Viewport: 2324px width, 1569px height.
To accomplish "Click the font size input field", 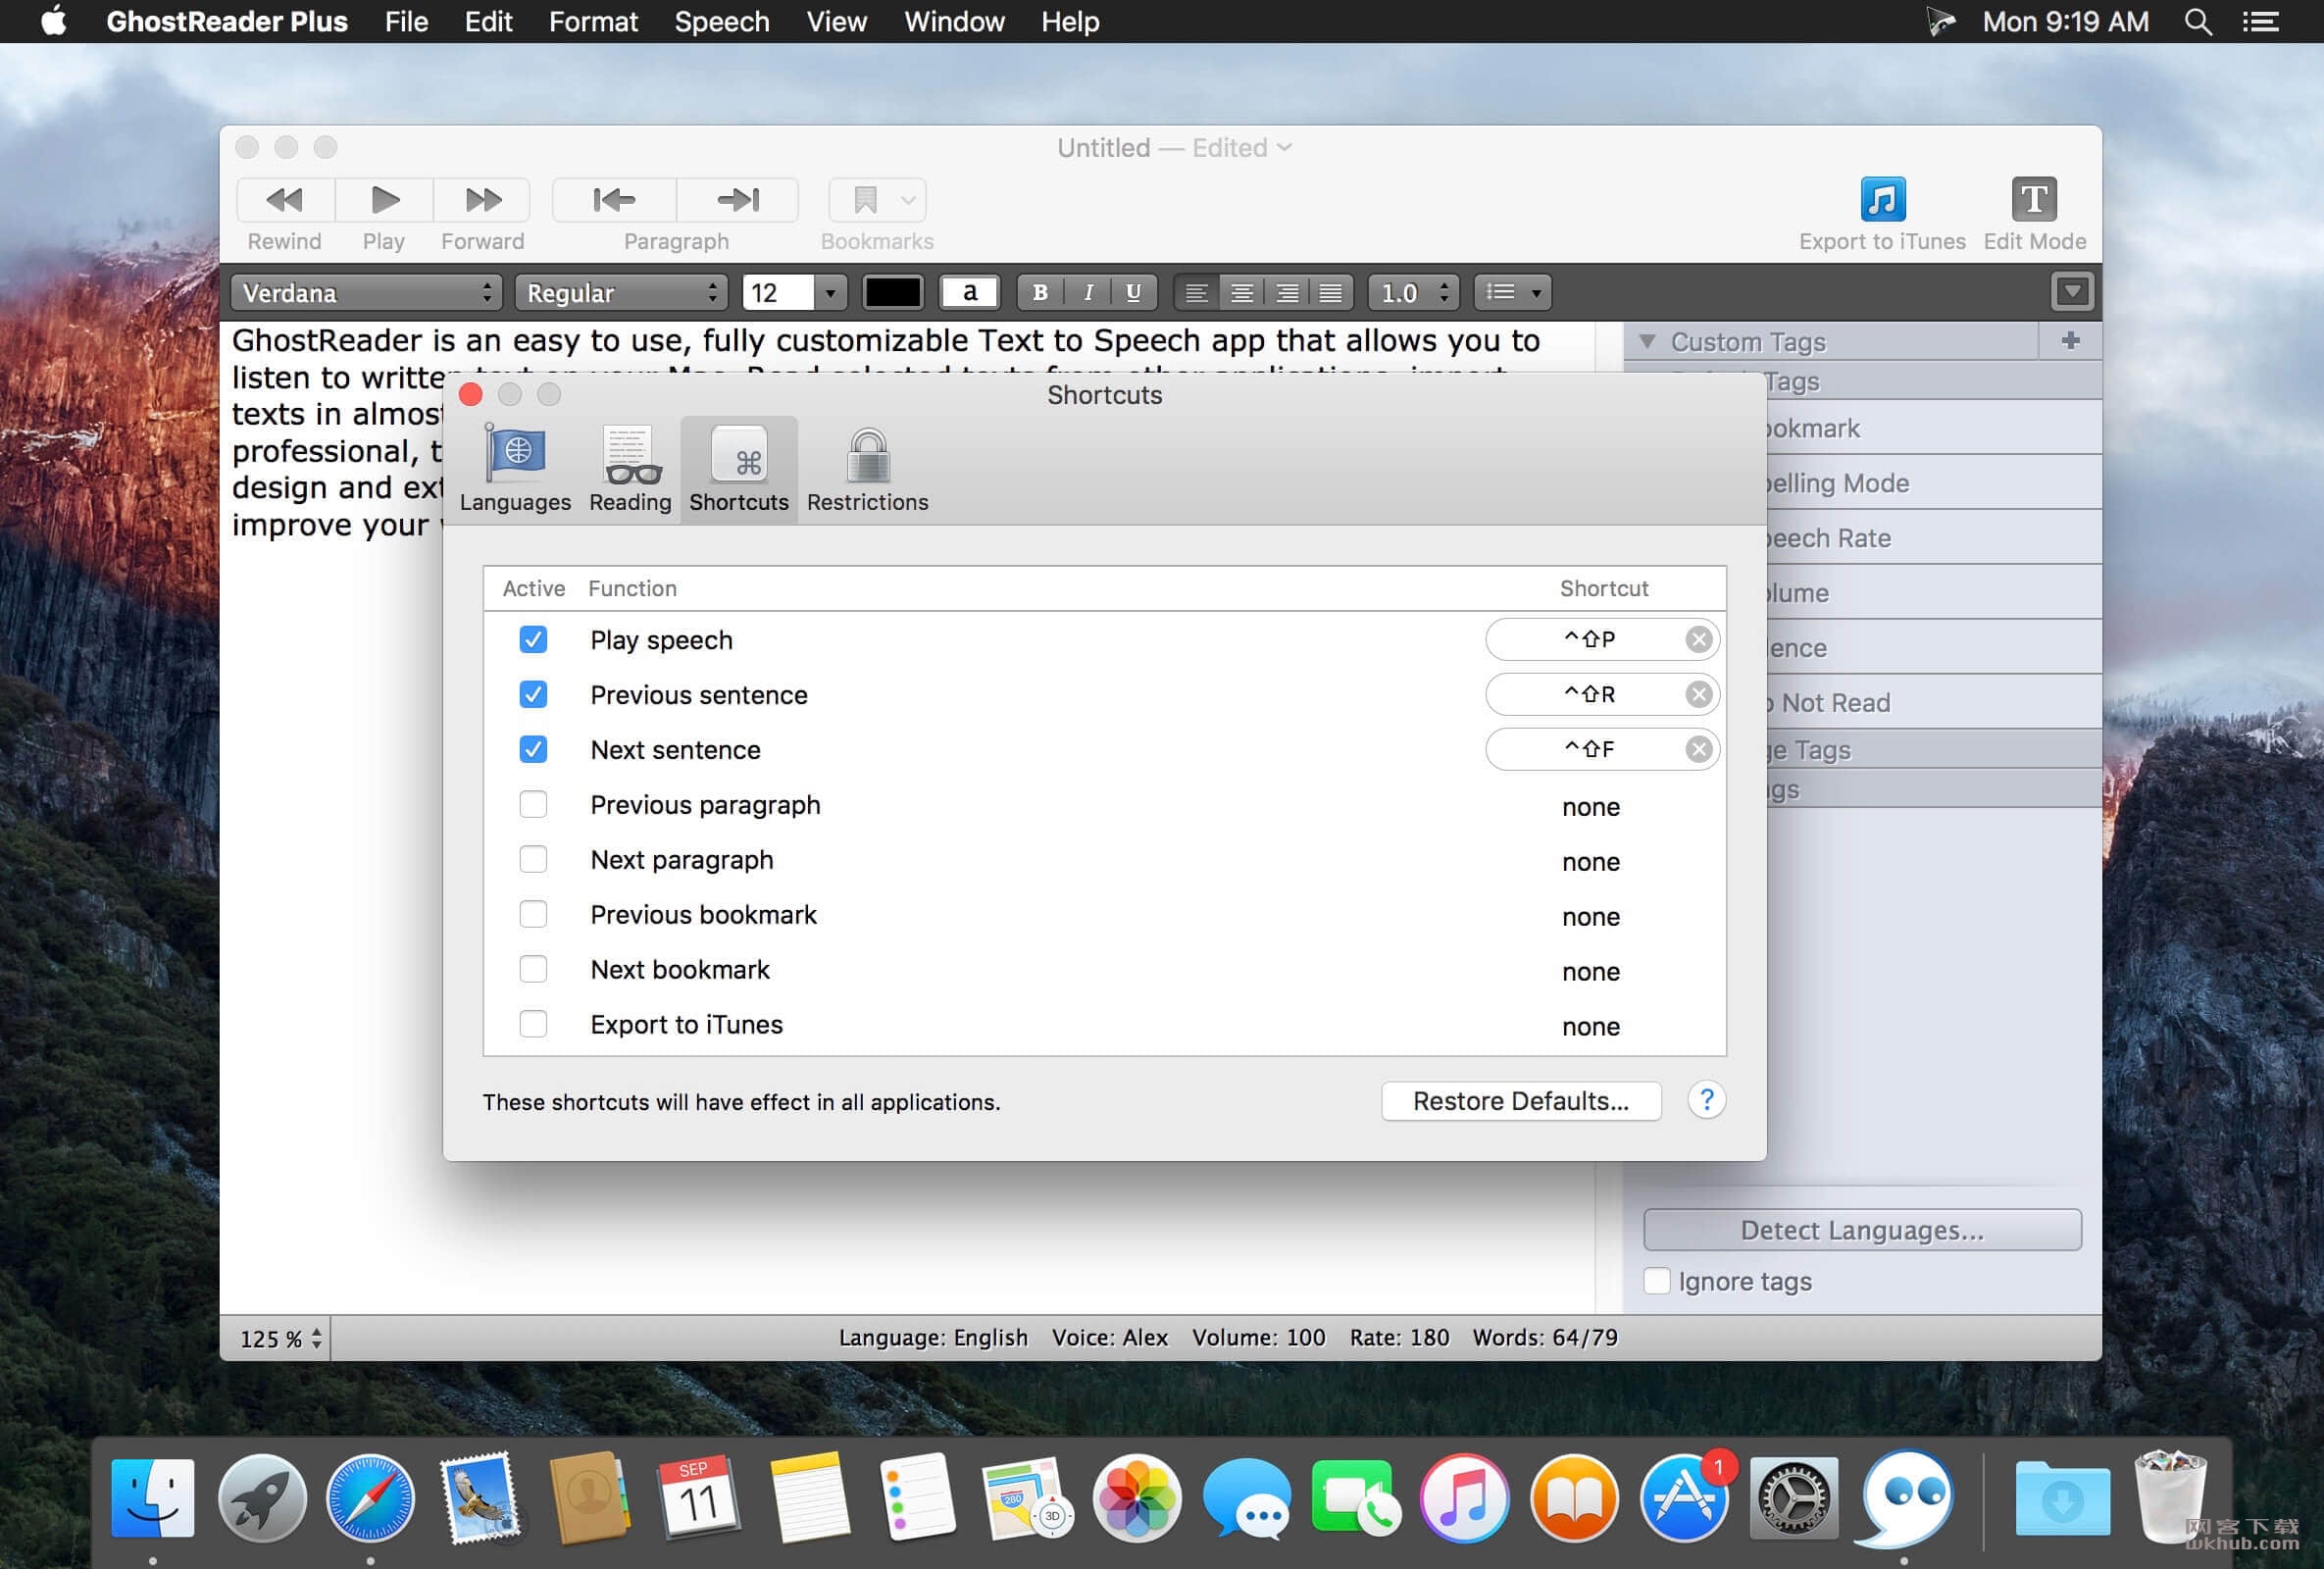I will coord(778,292).
